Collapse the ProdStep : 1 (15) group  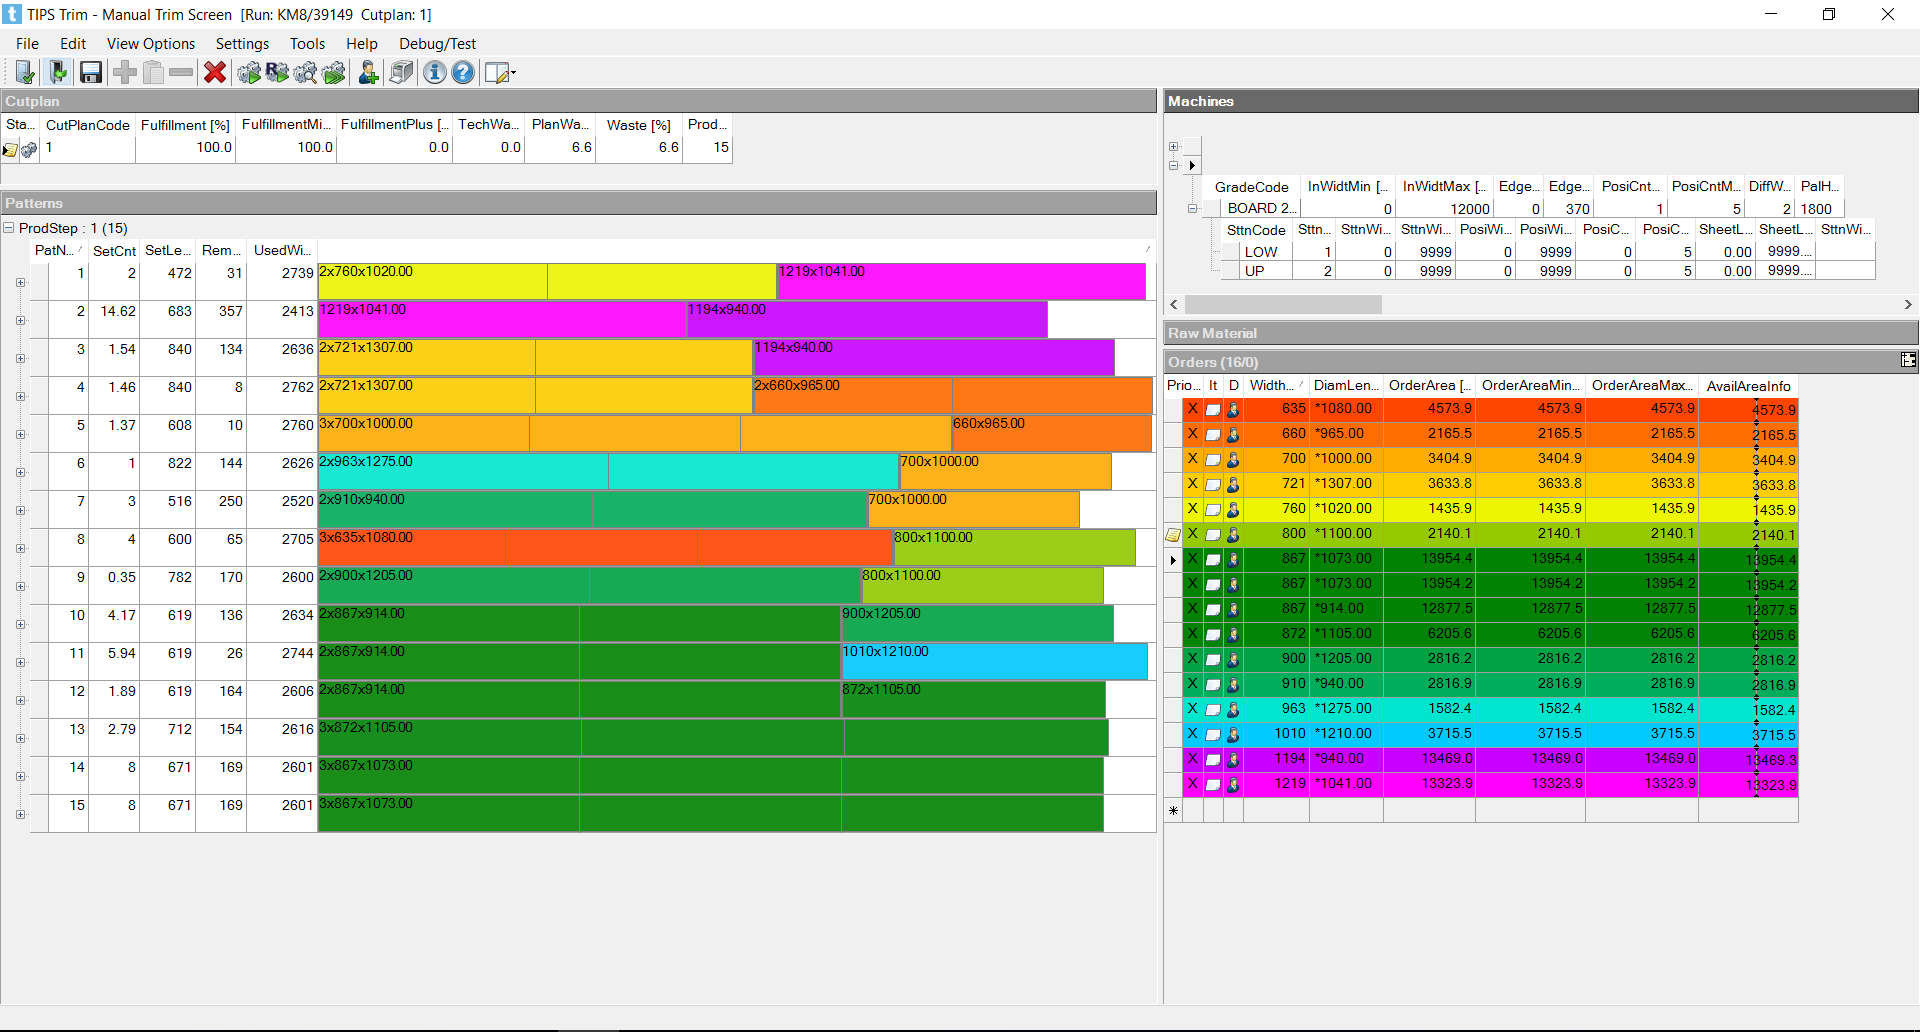pyautogui.click(x=9, y=228)
